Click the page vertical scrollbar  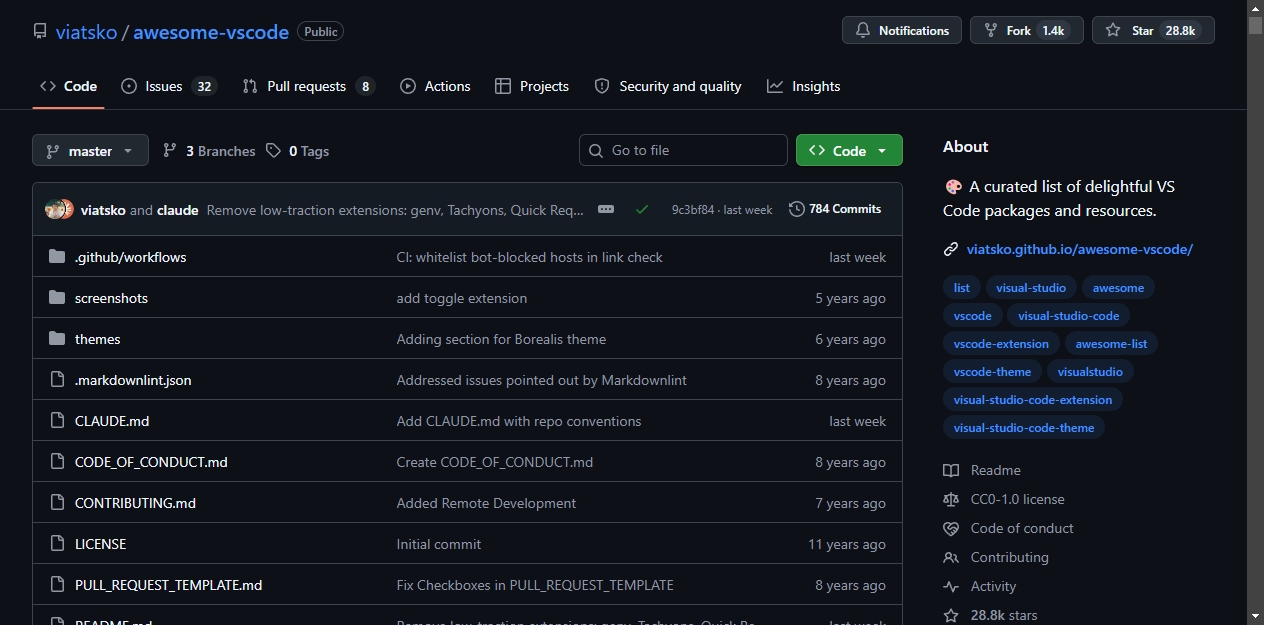1255,312
